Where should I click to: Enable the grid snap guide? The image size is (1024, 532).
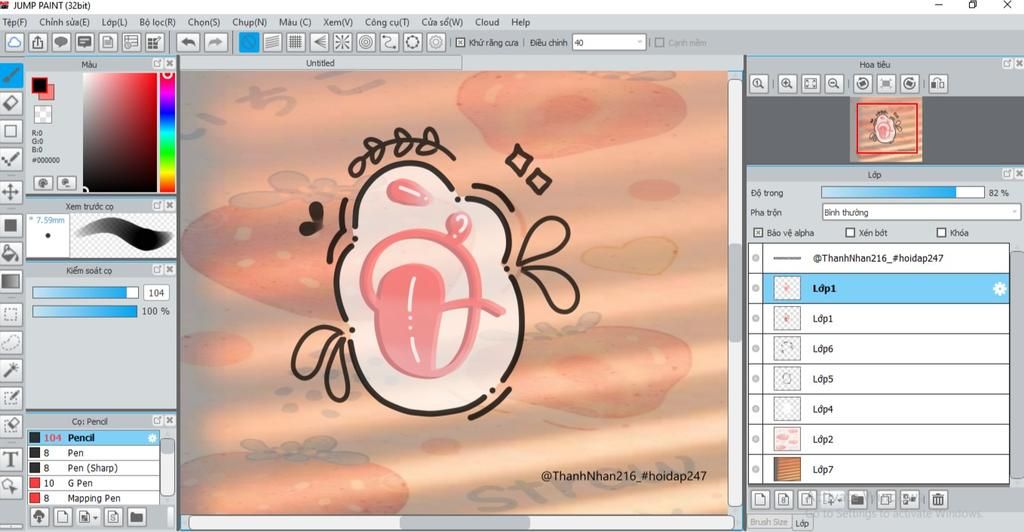pos(296,43)
